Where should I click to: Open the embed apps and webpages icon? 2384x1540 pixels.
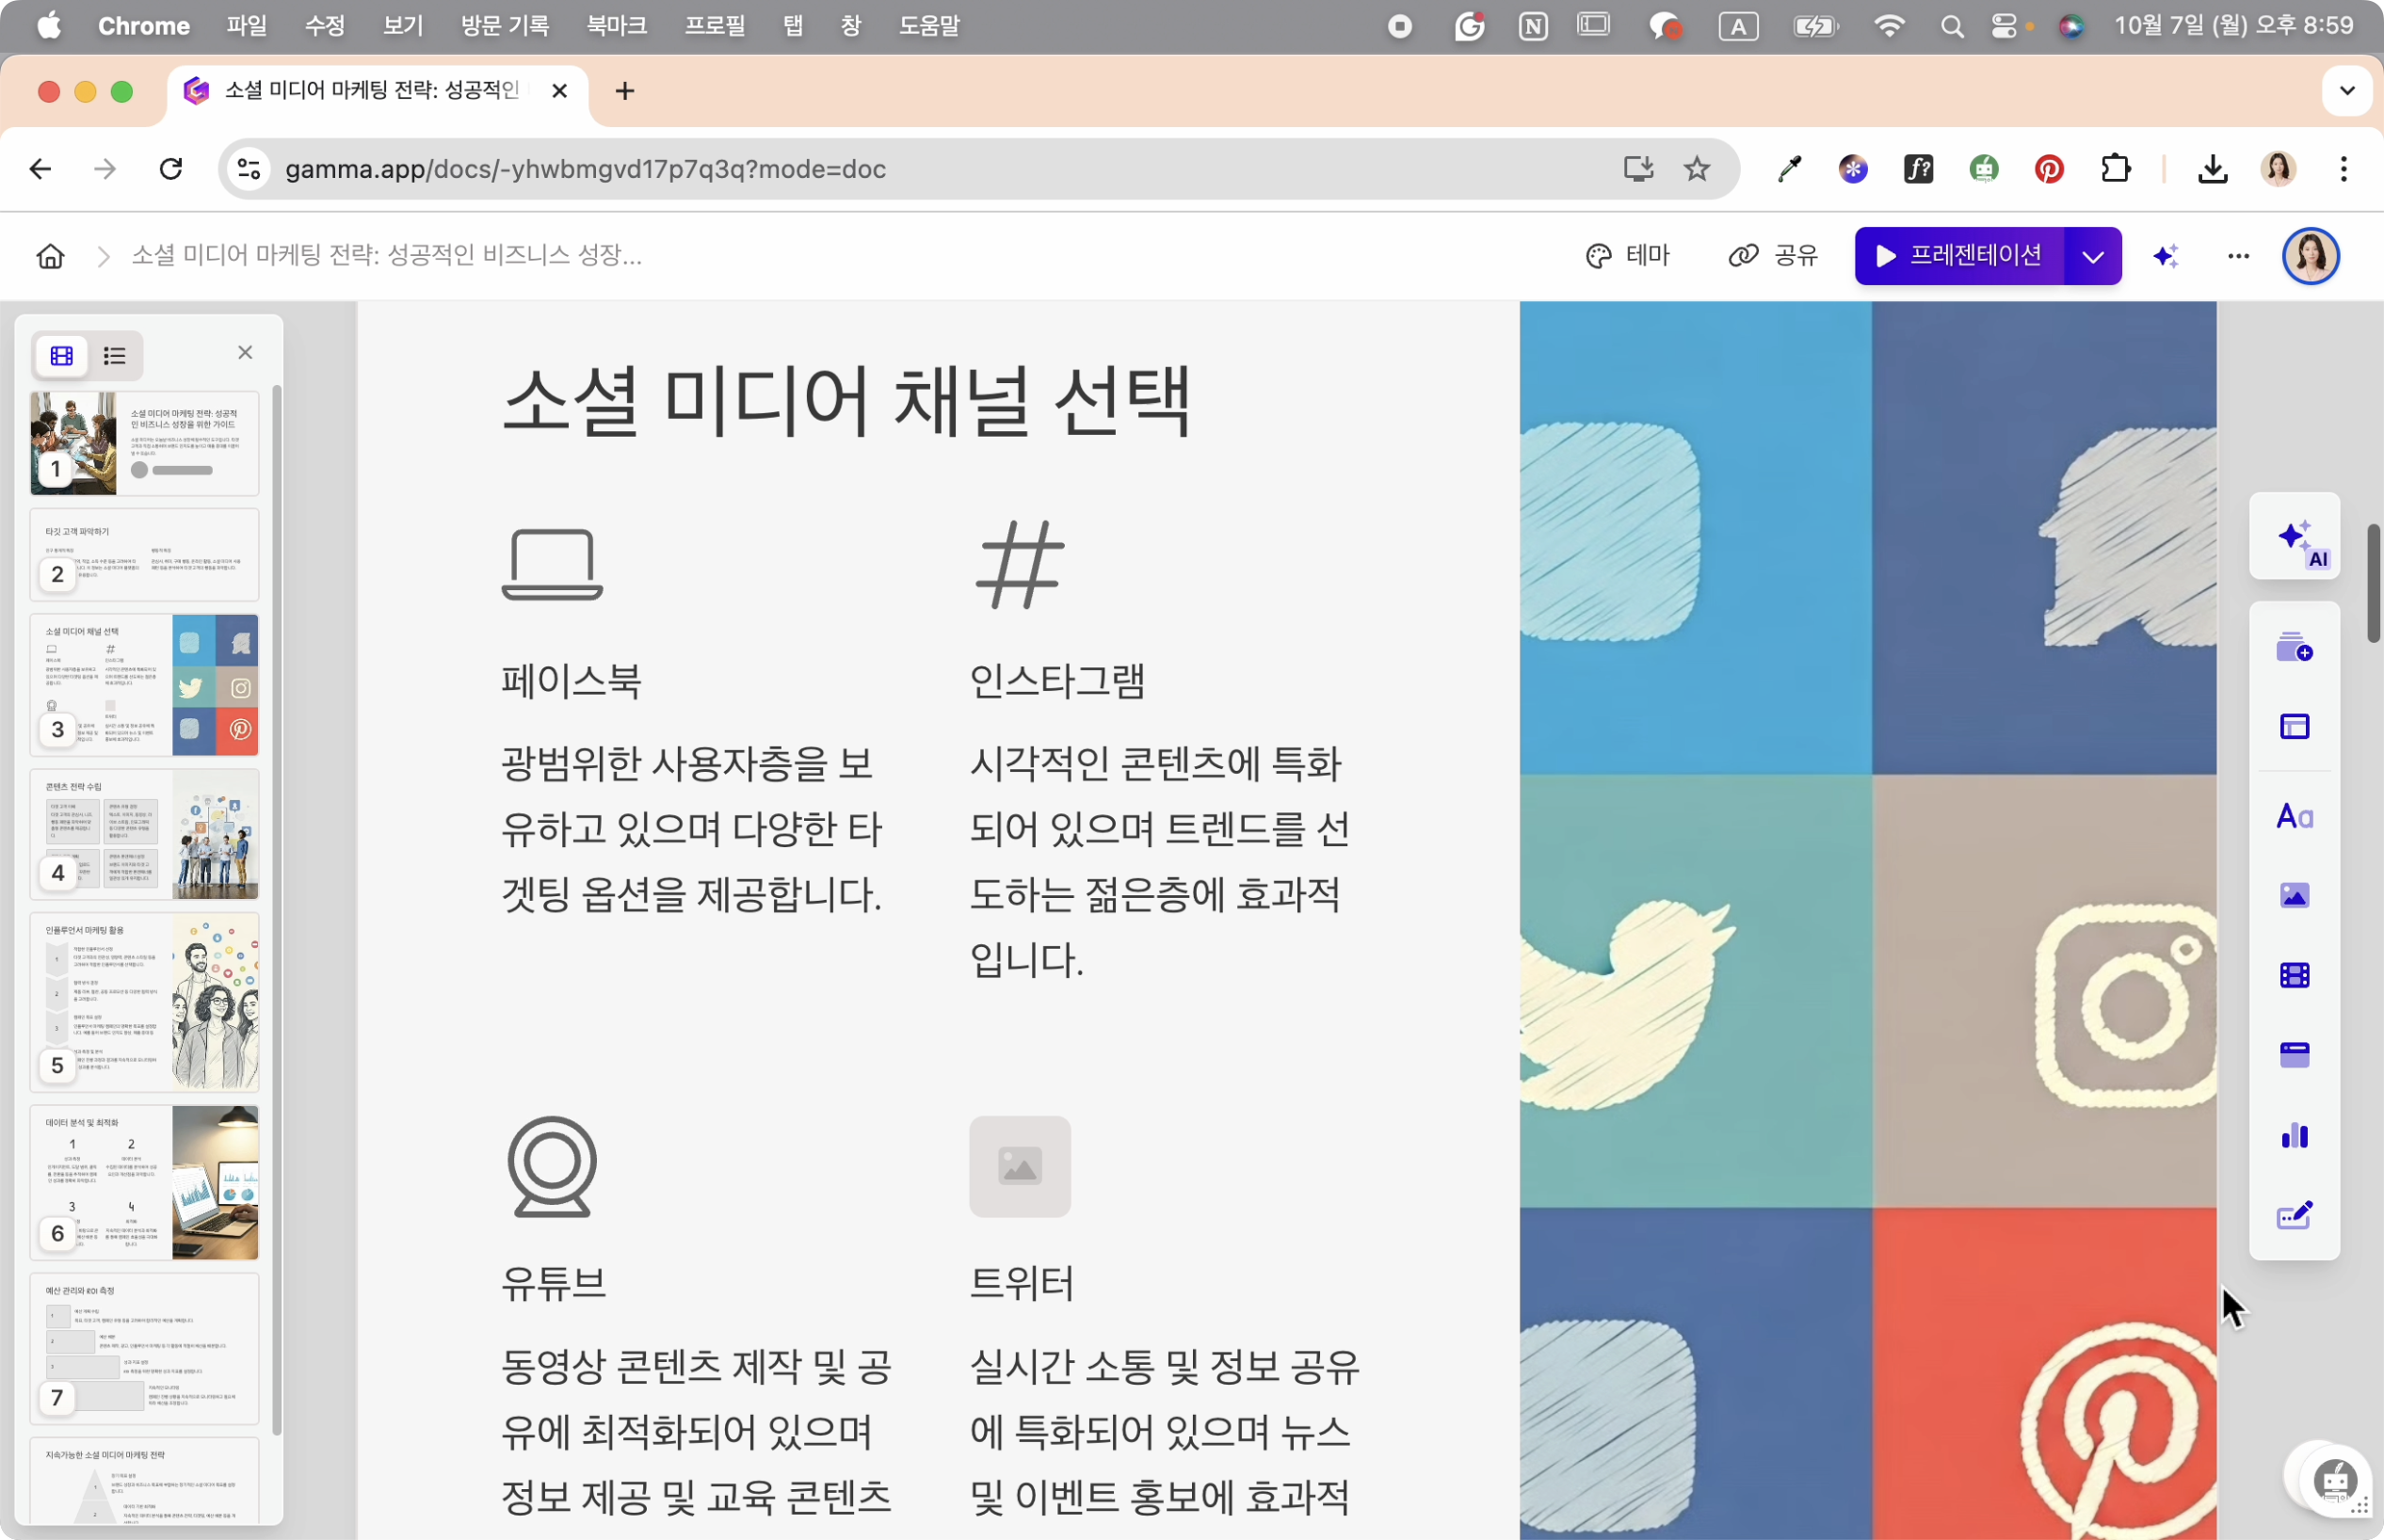pos(2294,1055)
